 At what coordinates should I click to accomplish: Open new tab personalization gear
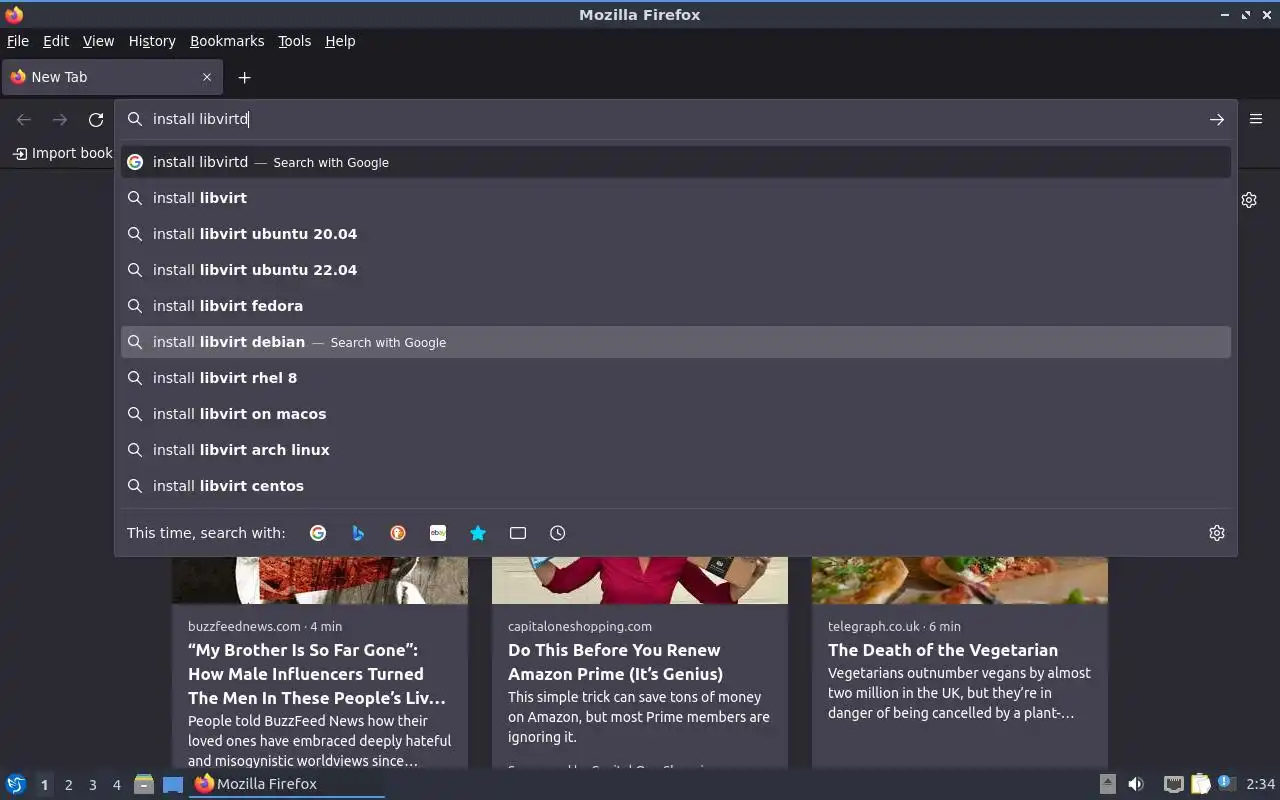pyautogui.click(x=1249, y=200)
